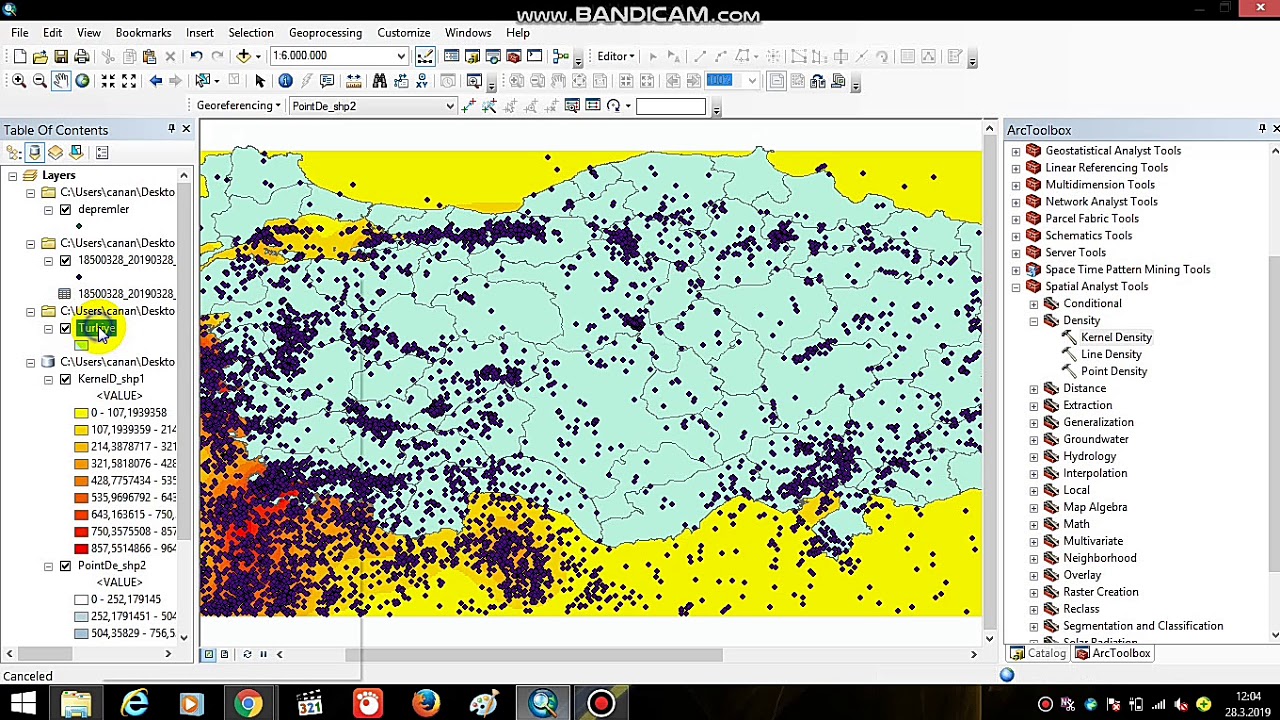
Task: Activate the Identify tool
Action: (x=285, y=81)
